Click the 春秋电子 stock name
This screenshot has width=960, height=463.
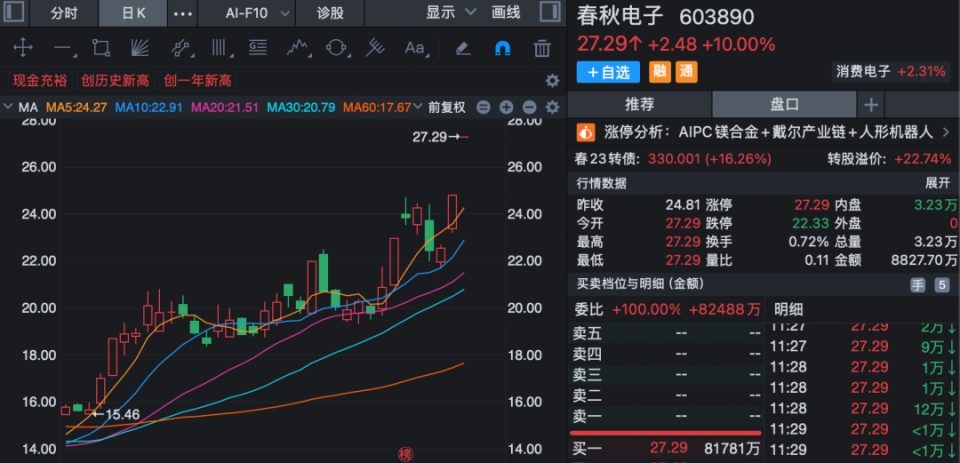[620, 17]
